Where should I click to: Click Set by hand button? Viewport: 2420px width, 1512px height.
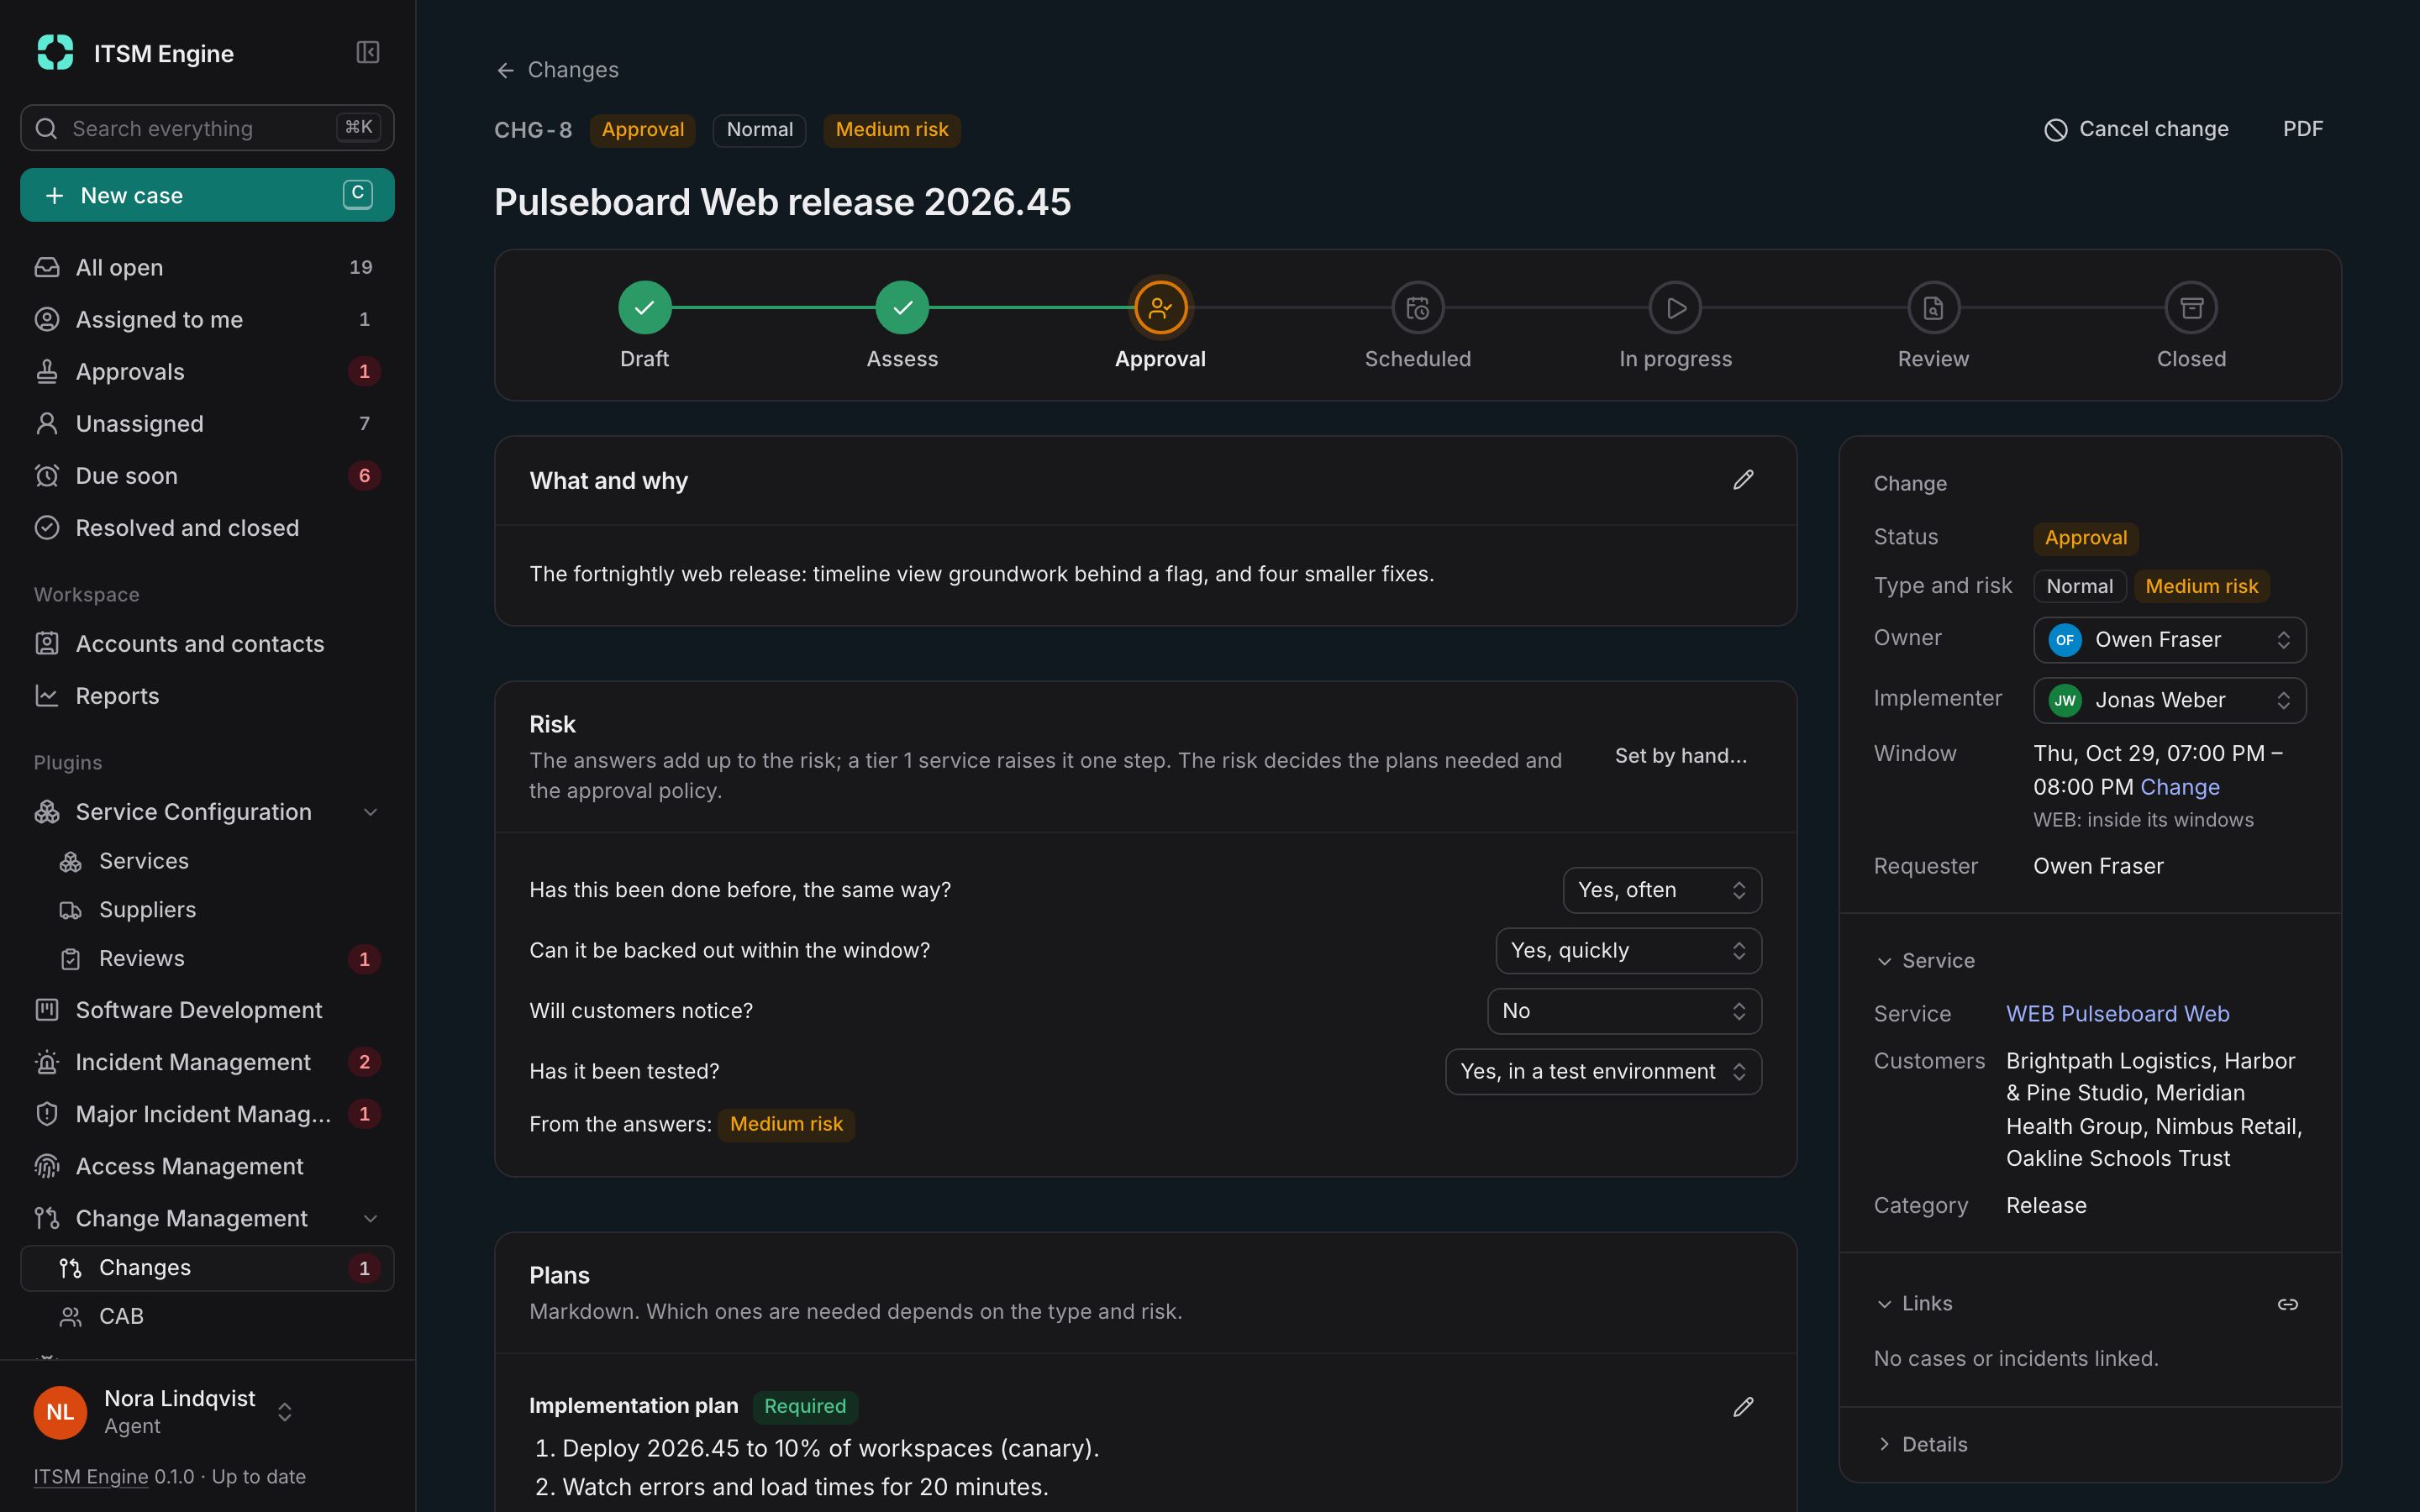point(1680,756)
